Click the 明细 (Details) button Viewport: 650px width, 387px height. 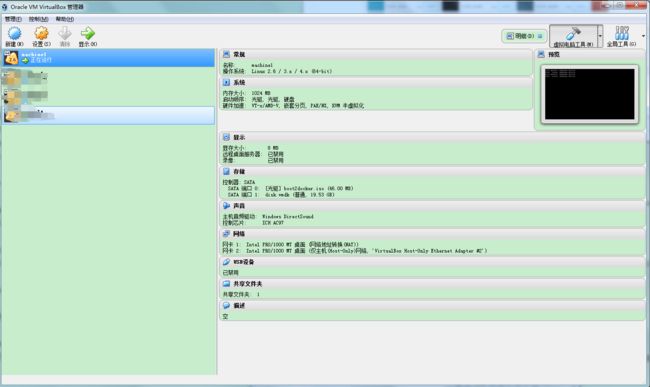point(524,36)
